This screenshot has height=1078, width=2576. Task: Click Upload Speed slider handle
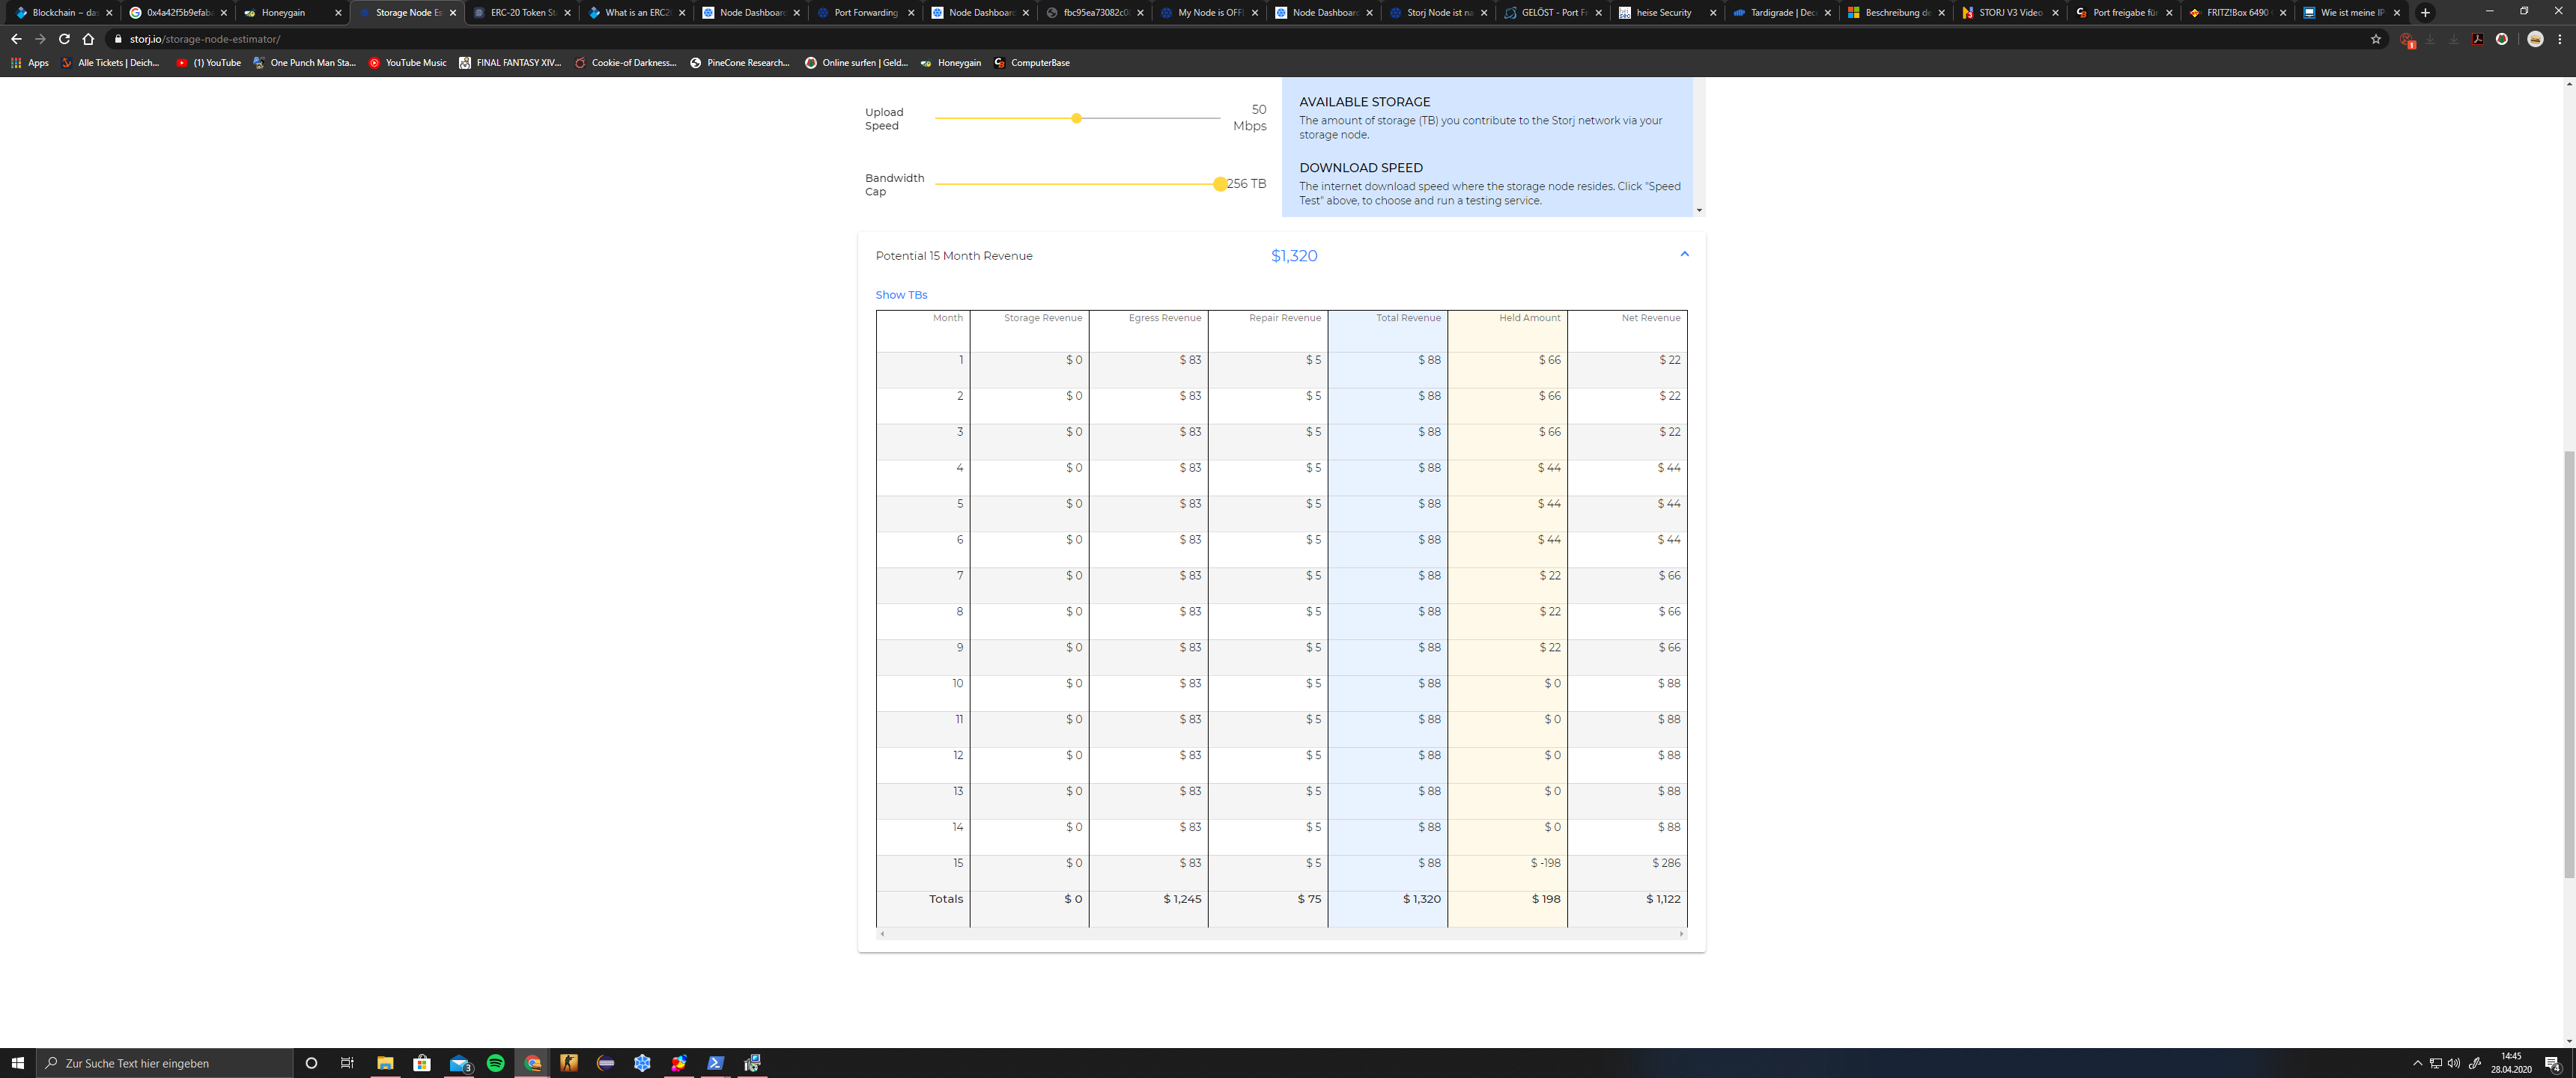click(x=1076, y=118)
